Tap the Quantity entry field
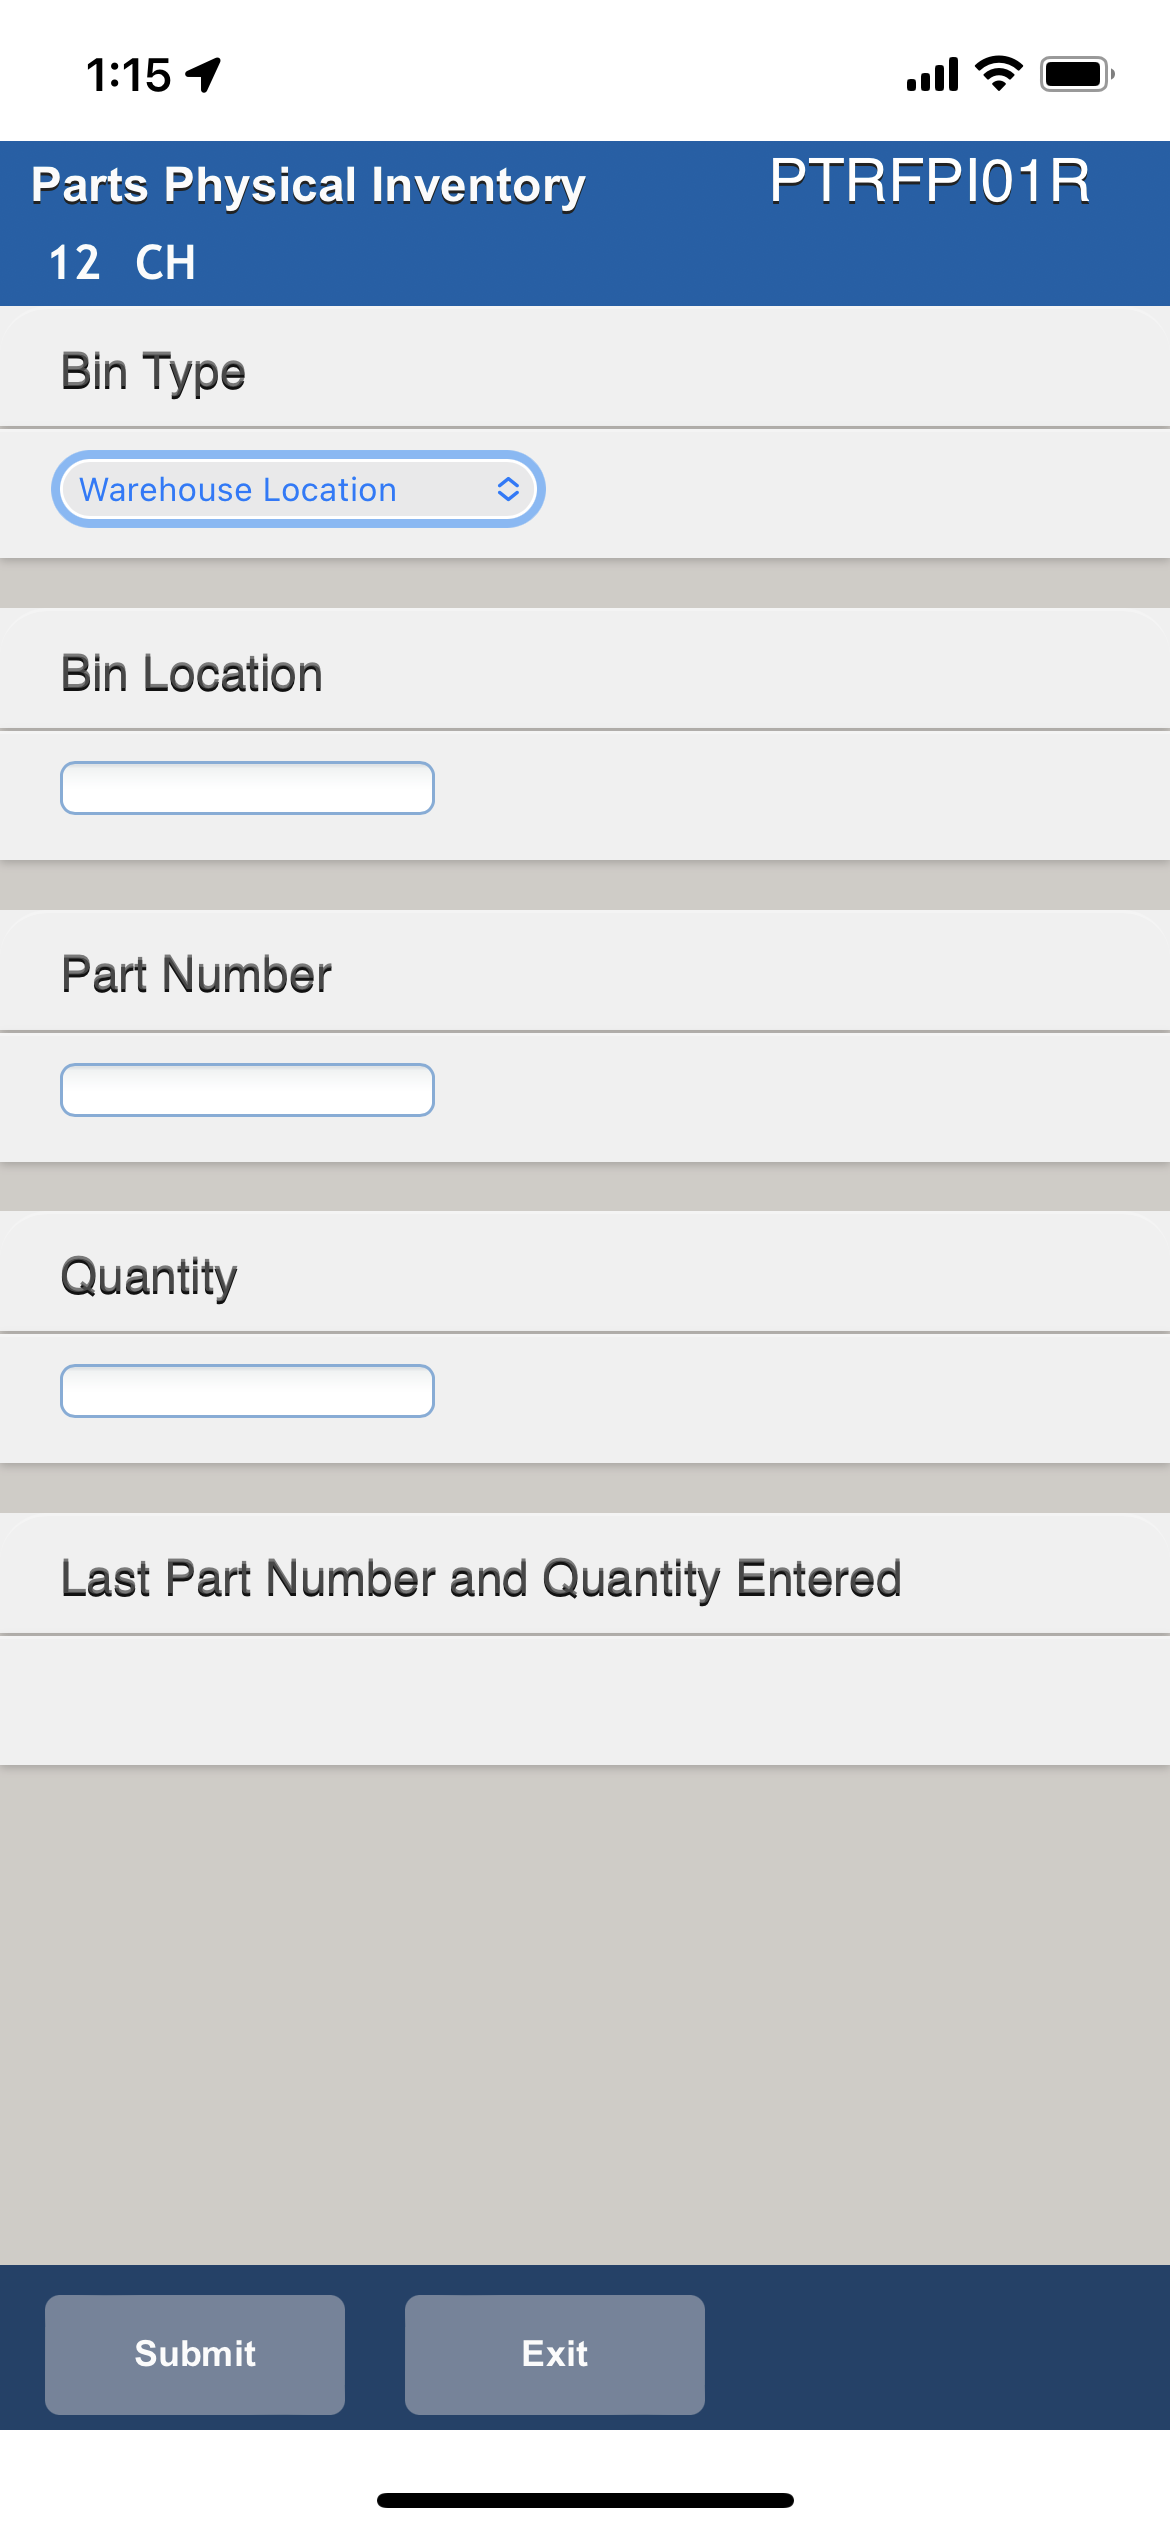The height and width of the screenshot is (2532, 1170). [x=247, y=1391]
